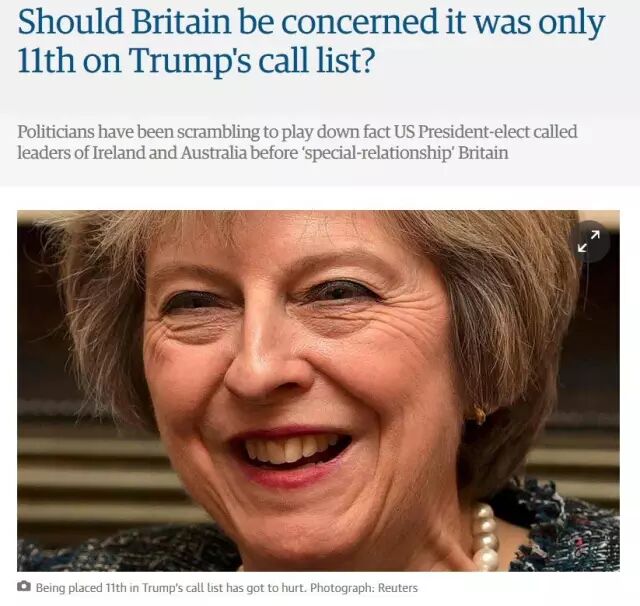Click the phrase 'special-relationship' in the subheading
This screenshot has height=606, width=640.
[x=377, y=153]
